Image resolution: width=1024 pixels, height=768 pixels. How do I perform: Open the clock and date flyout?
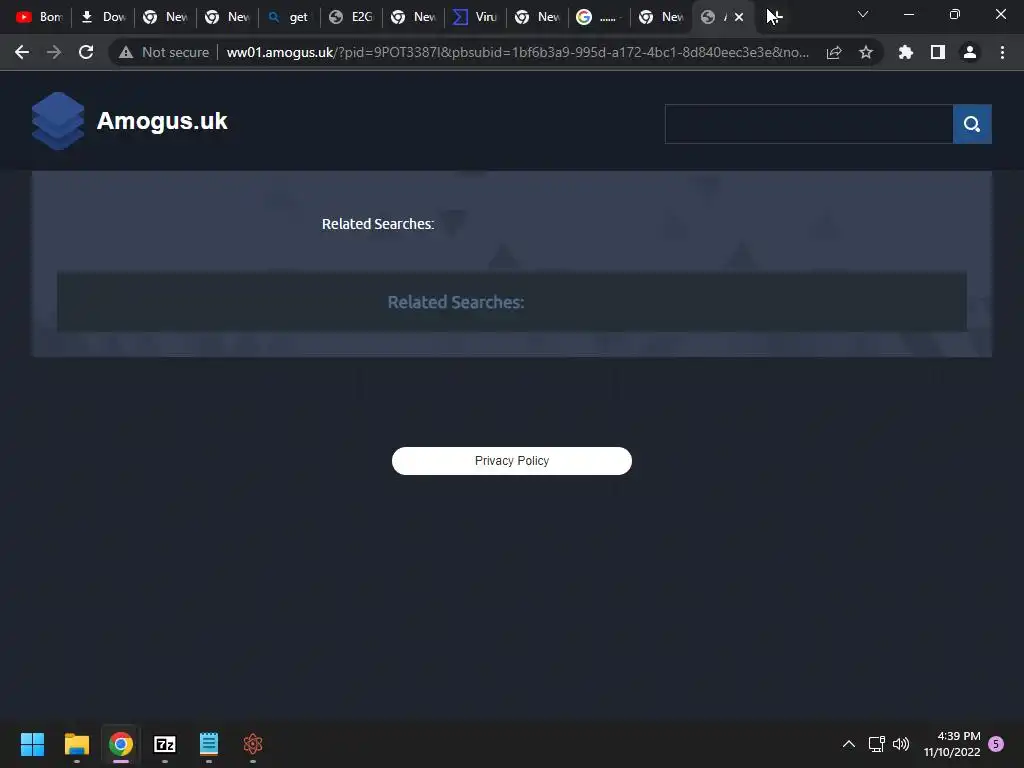click(x=952, y=744)
